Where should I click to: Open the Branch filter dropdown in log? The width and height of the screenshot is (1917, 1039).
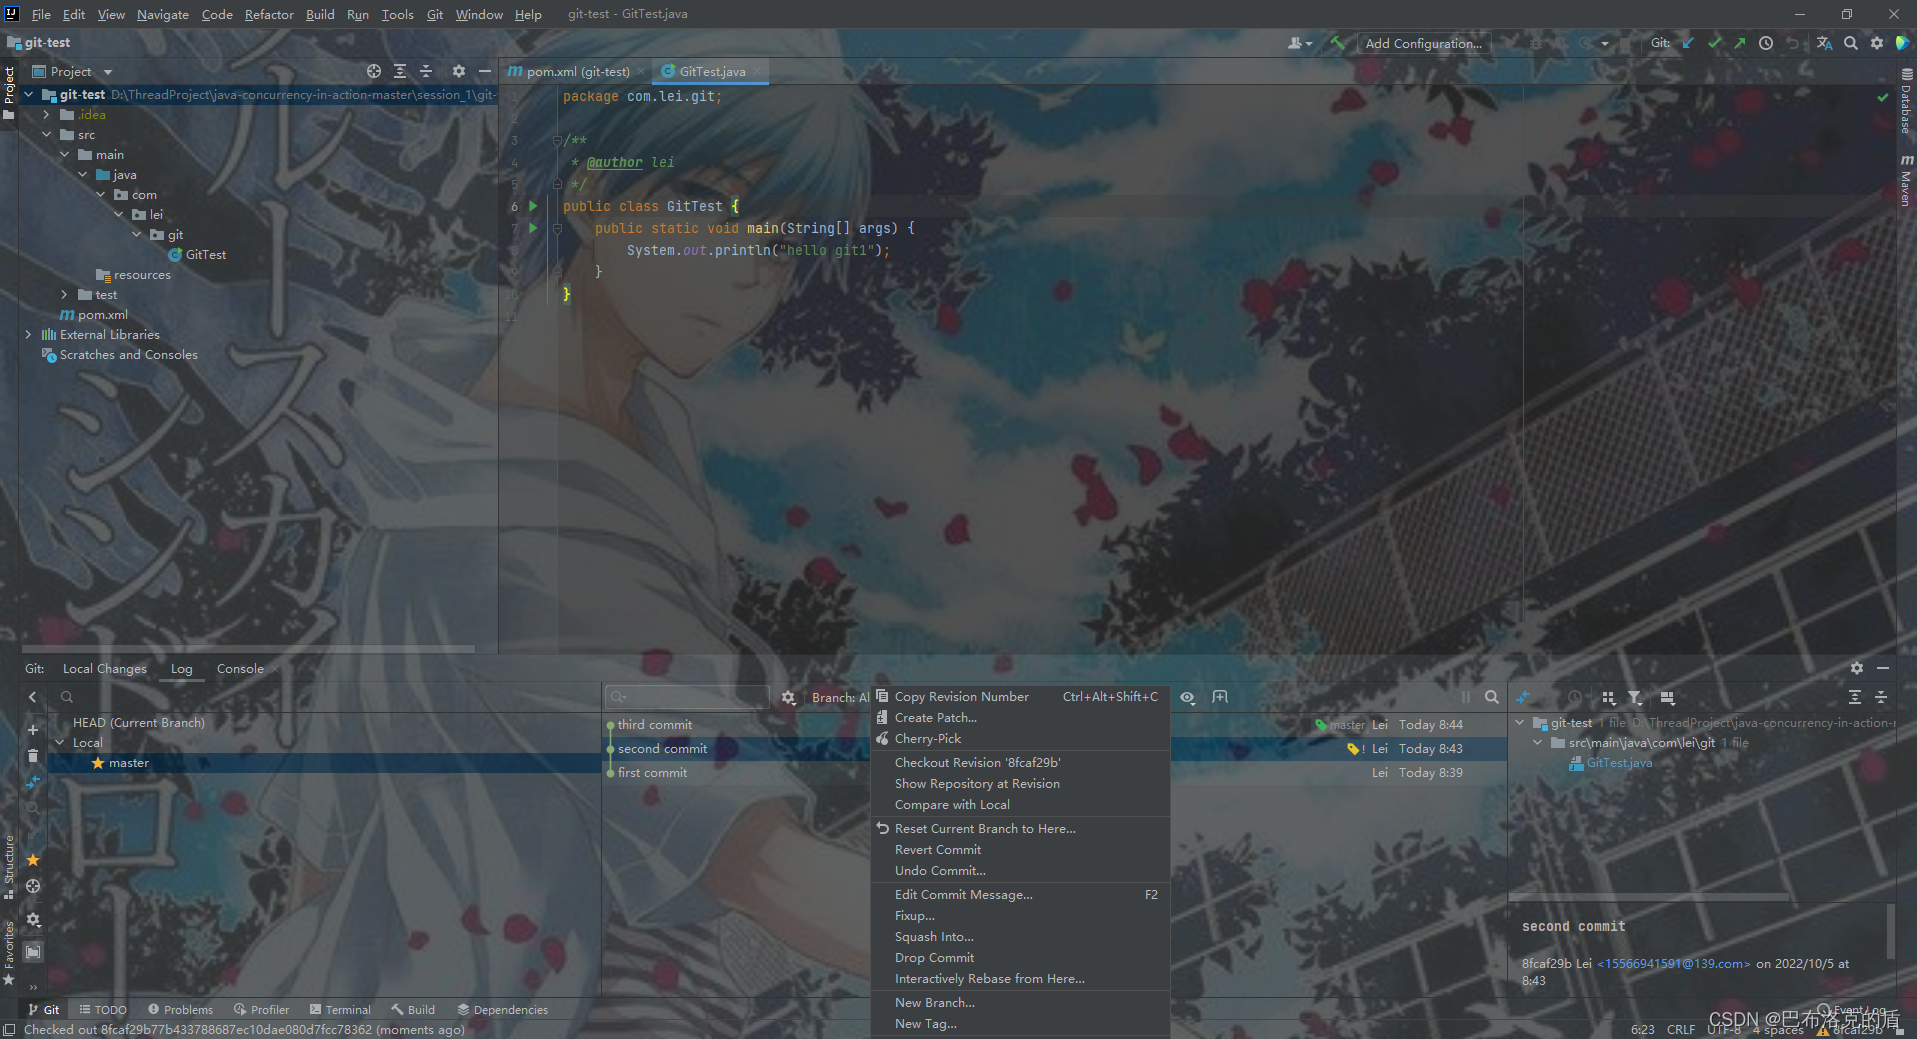(840, 697)
